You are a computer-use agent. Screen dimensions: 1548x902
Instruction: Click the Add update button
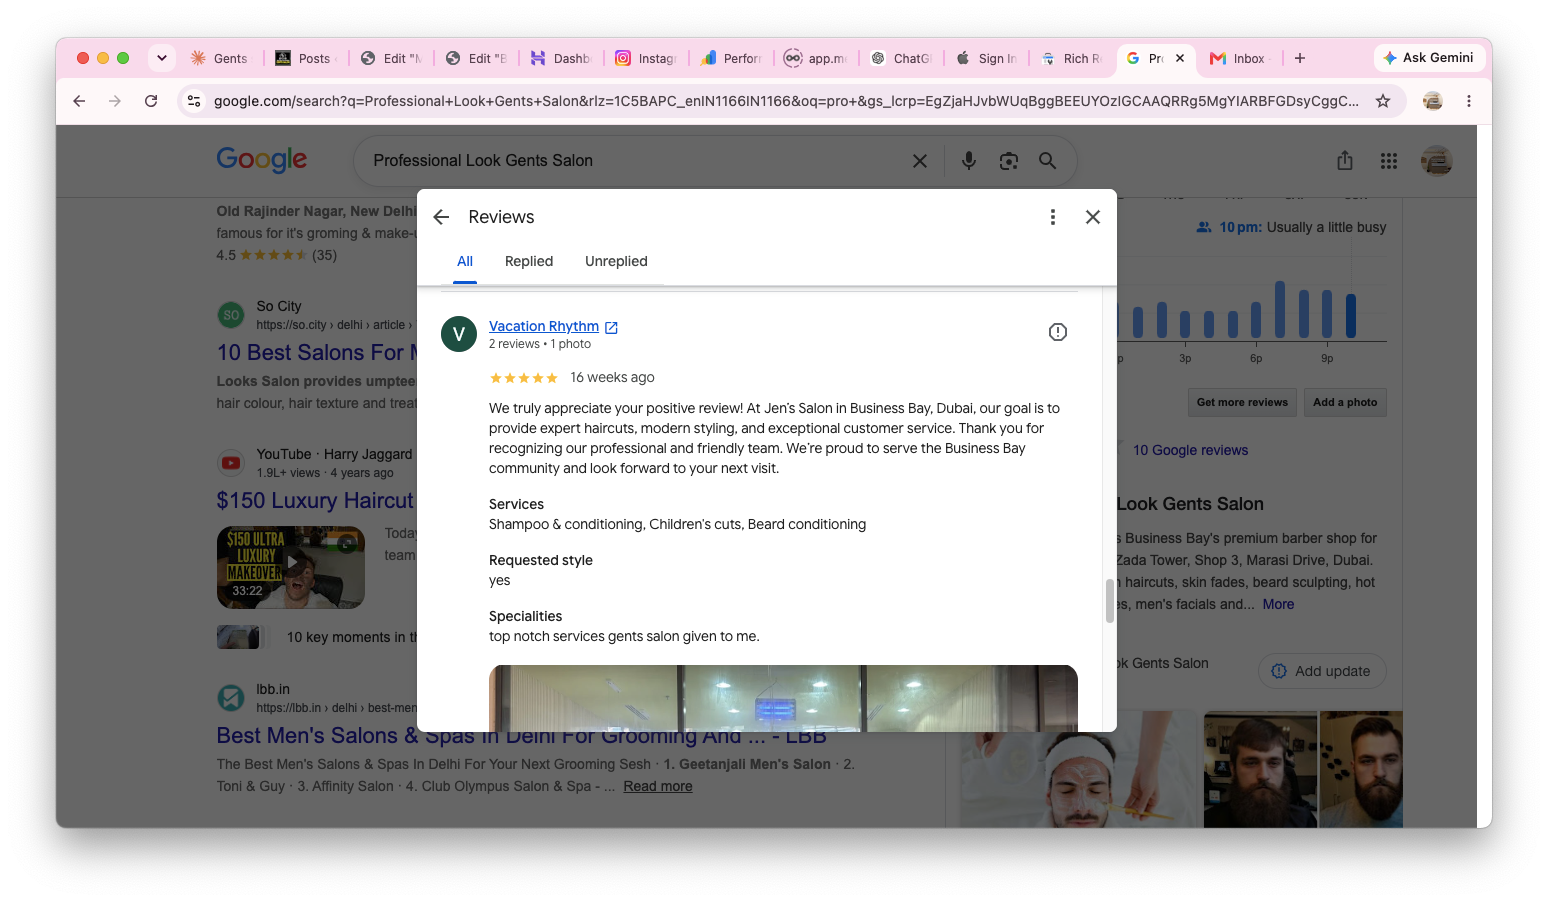pyautogui.click(x=1322, y=671)
